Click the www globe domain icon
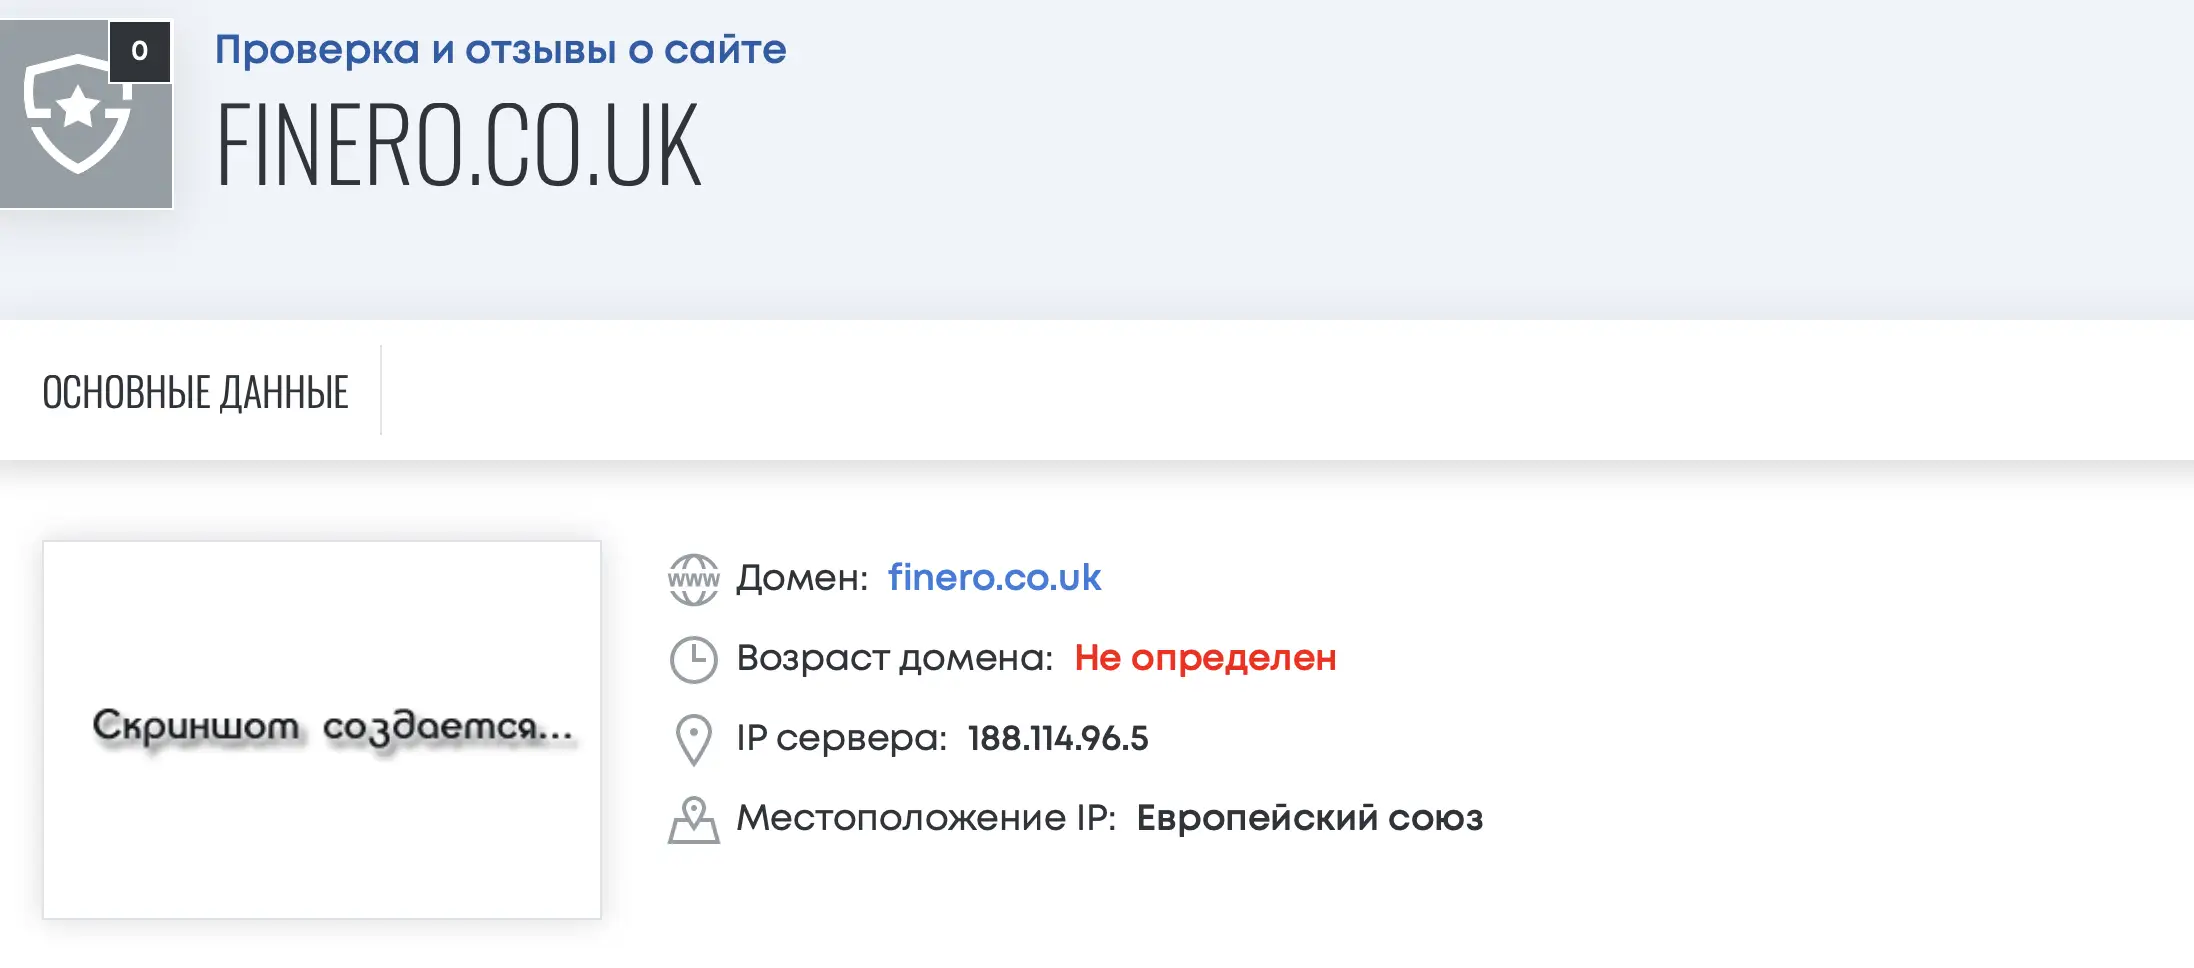2194x968 pixels. (x=694, y=579)
